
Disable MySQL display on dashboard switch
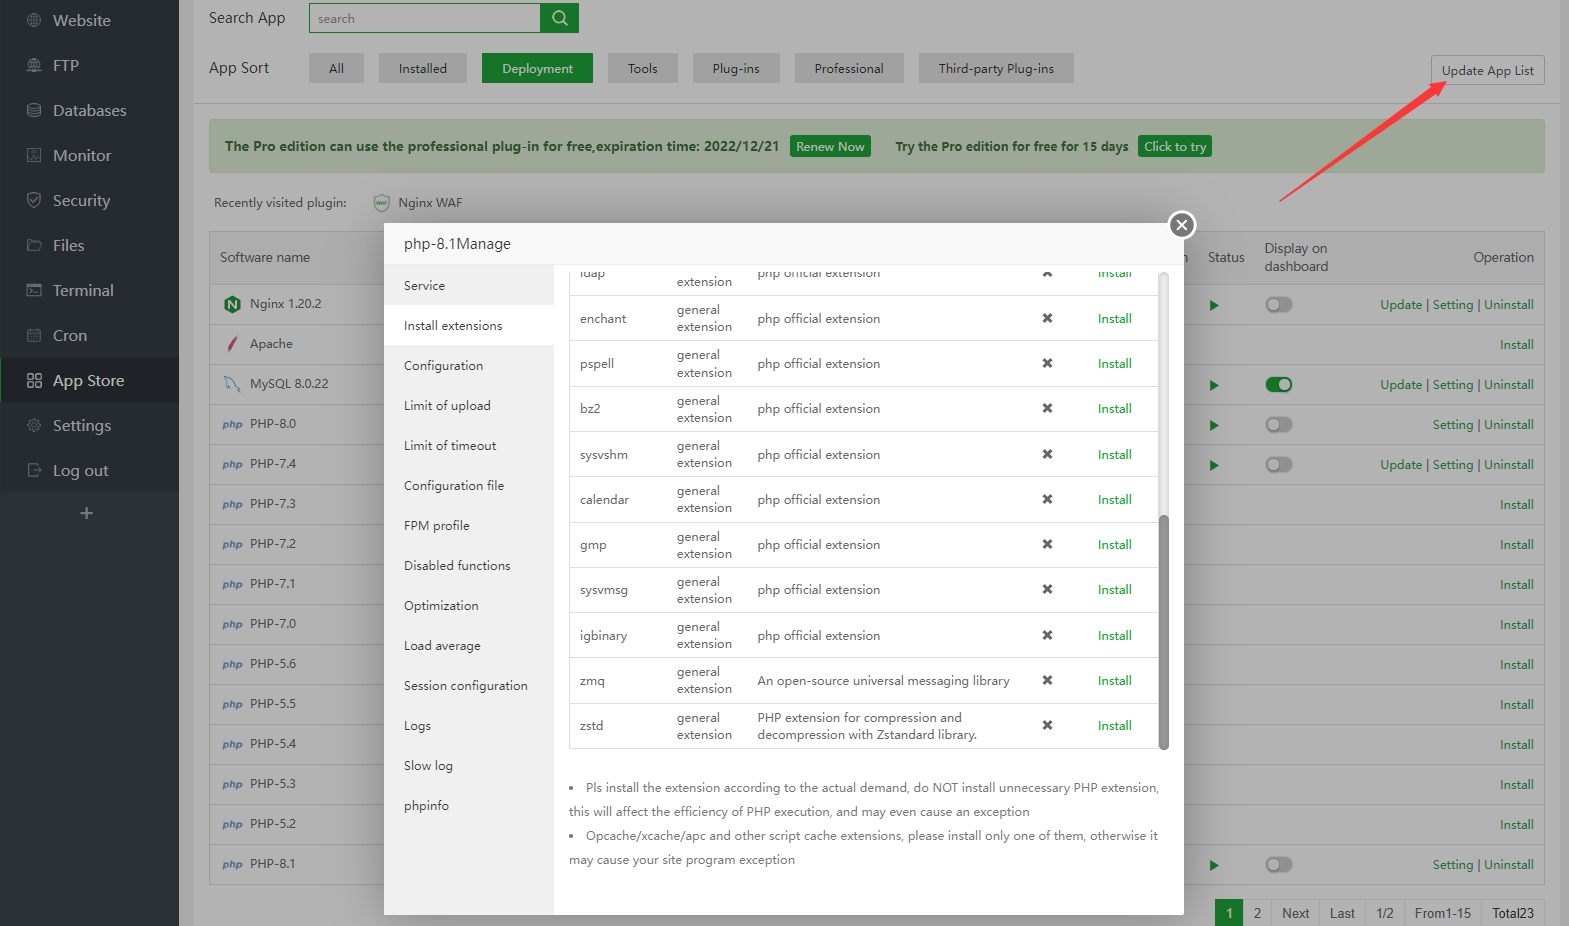pos(1278,385)
